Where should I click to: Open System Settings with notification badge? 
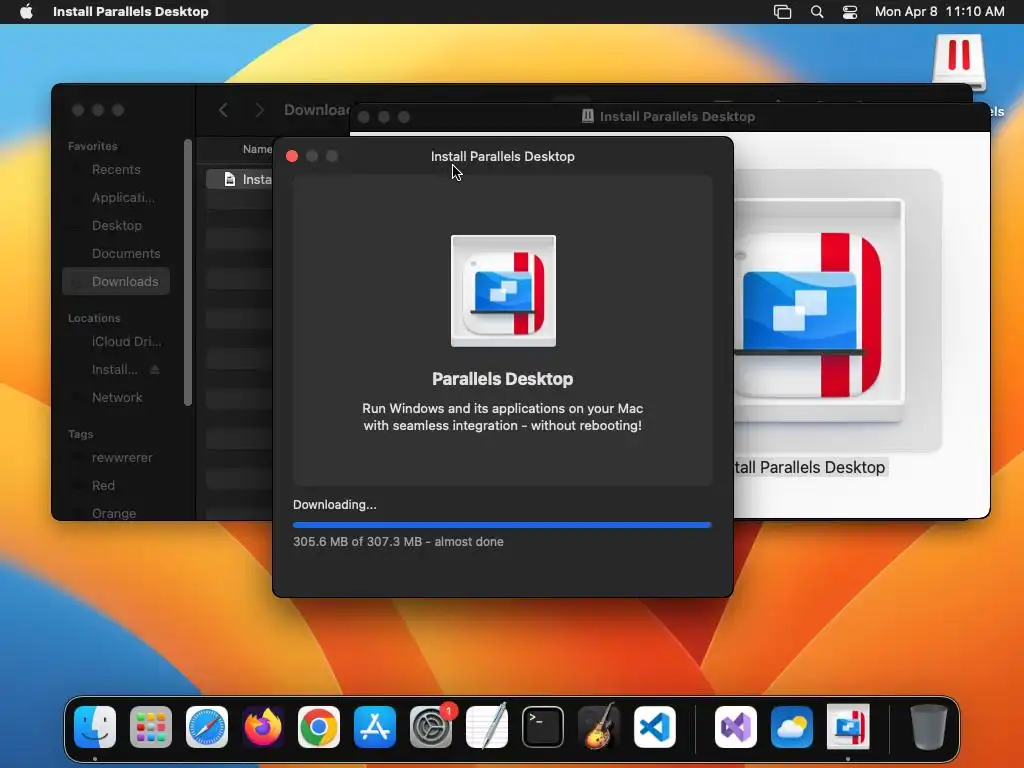click(431, 727)
